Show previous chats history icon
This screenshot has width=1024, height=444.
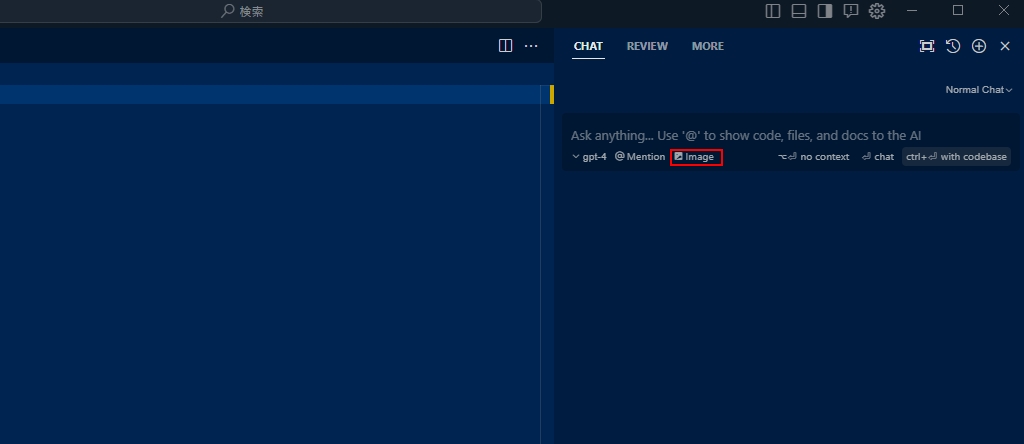953,46
